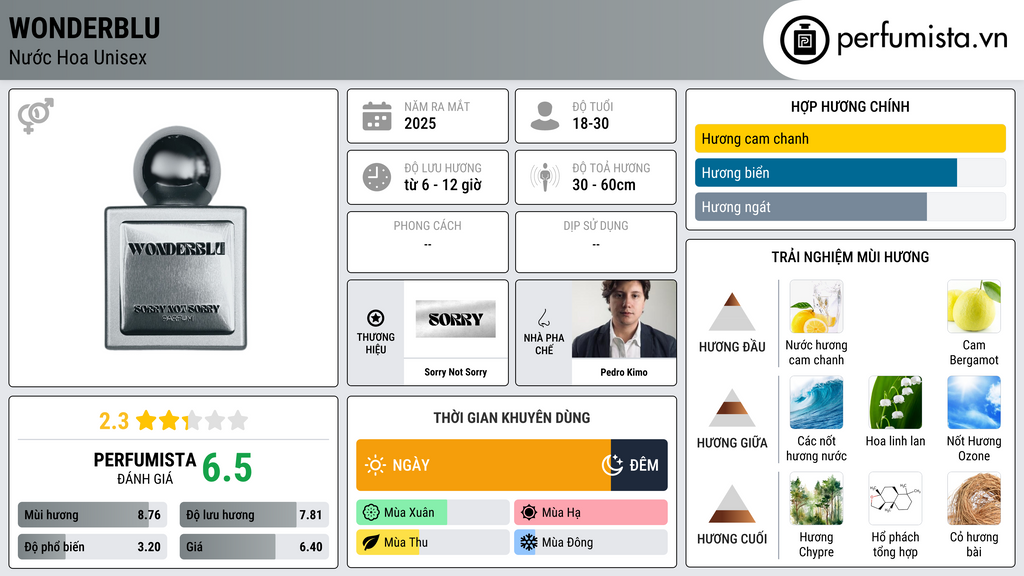
Task: Click the Mùa Hạ season bar
Action: tap(590, 513)
